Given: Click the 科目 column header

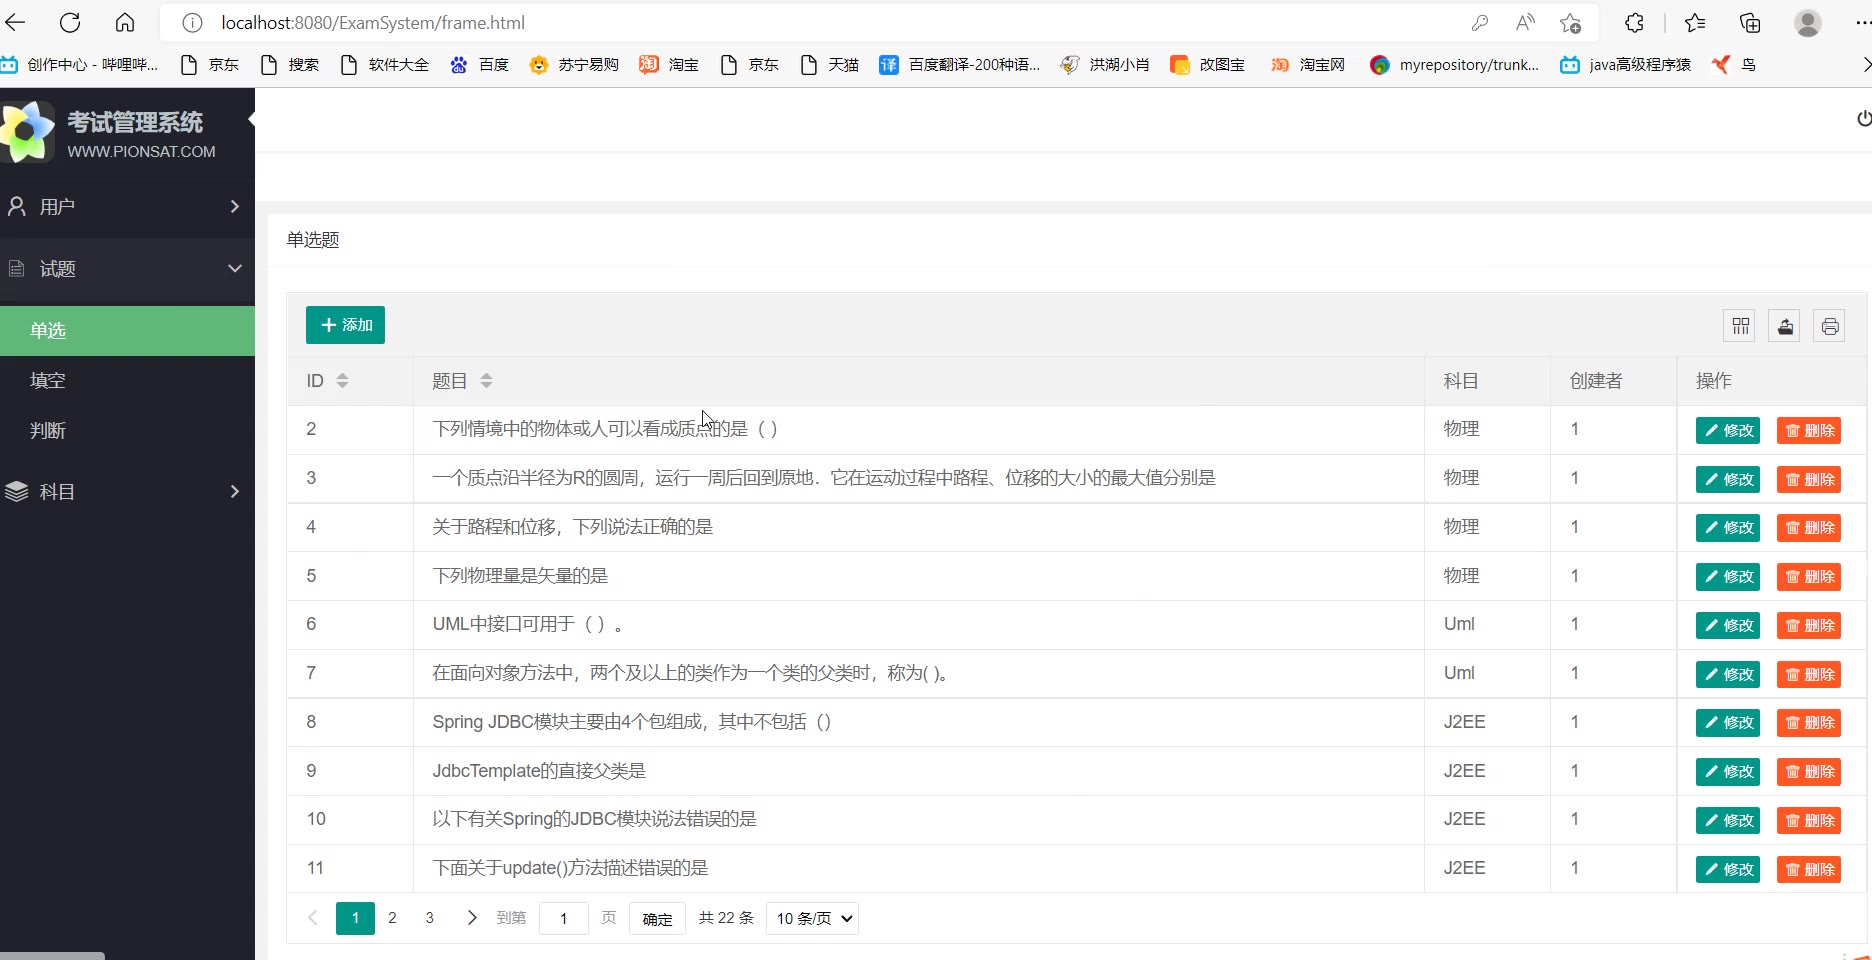Looking at the screenshot, I should (1461, 381).
